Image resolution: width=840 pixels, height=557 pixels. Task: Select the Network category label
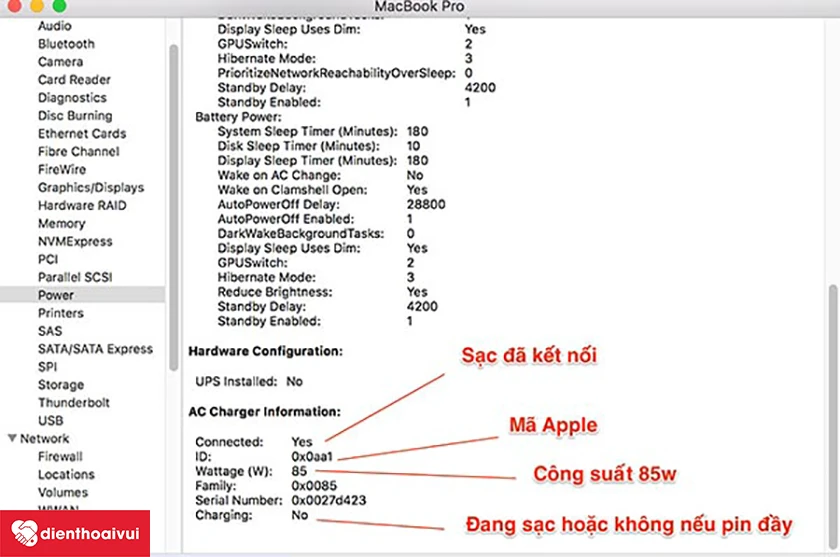(x=44, y=439)
